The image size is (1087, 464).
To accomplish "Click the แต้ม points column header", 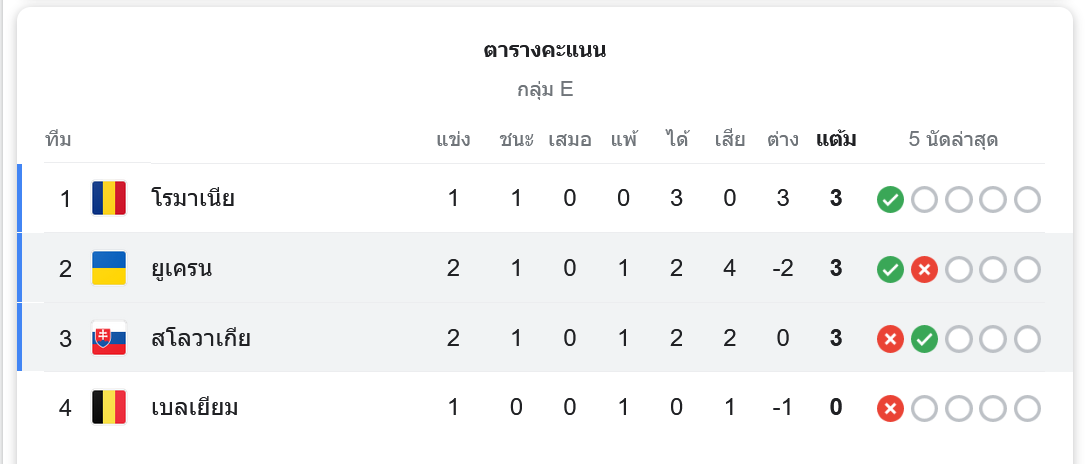I will (836, 139).
